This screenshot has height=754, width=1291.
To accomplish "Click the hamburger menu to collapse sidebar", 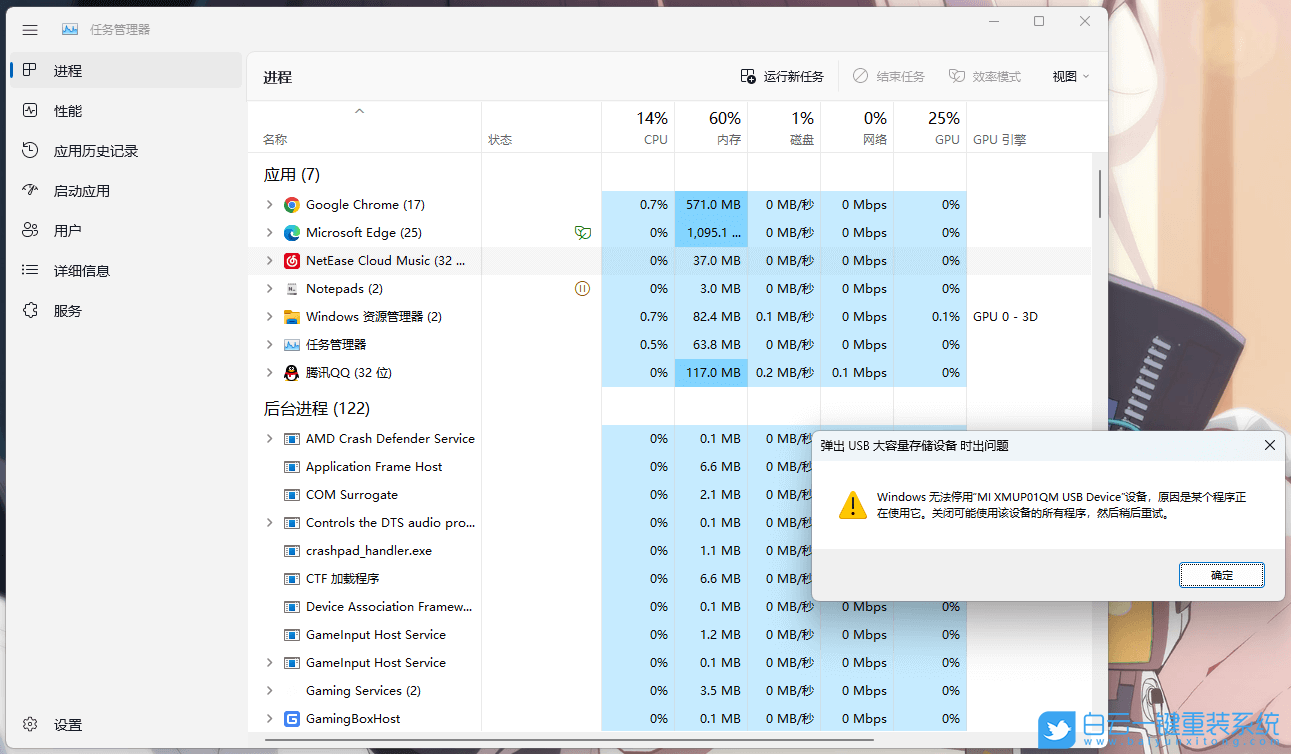I will point(29,29).
